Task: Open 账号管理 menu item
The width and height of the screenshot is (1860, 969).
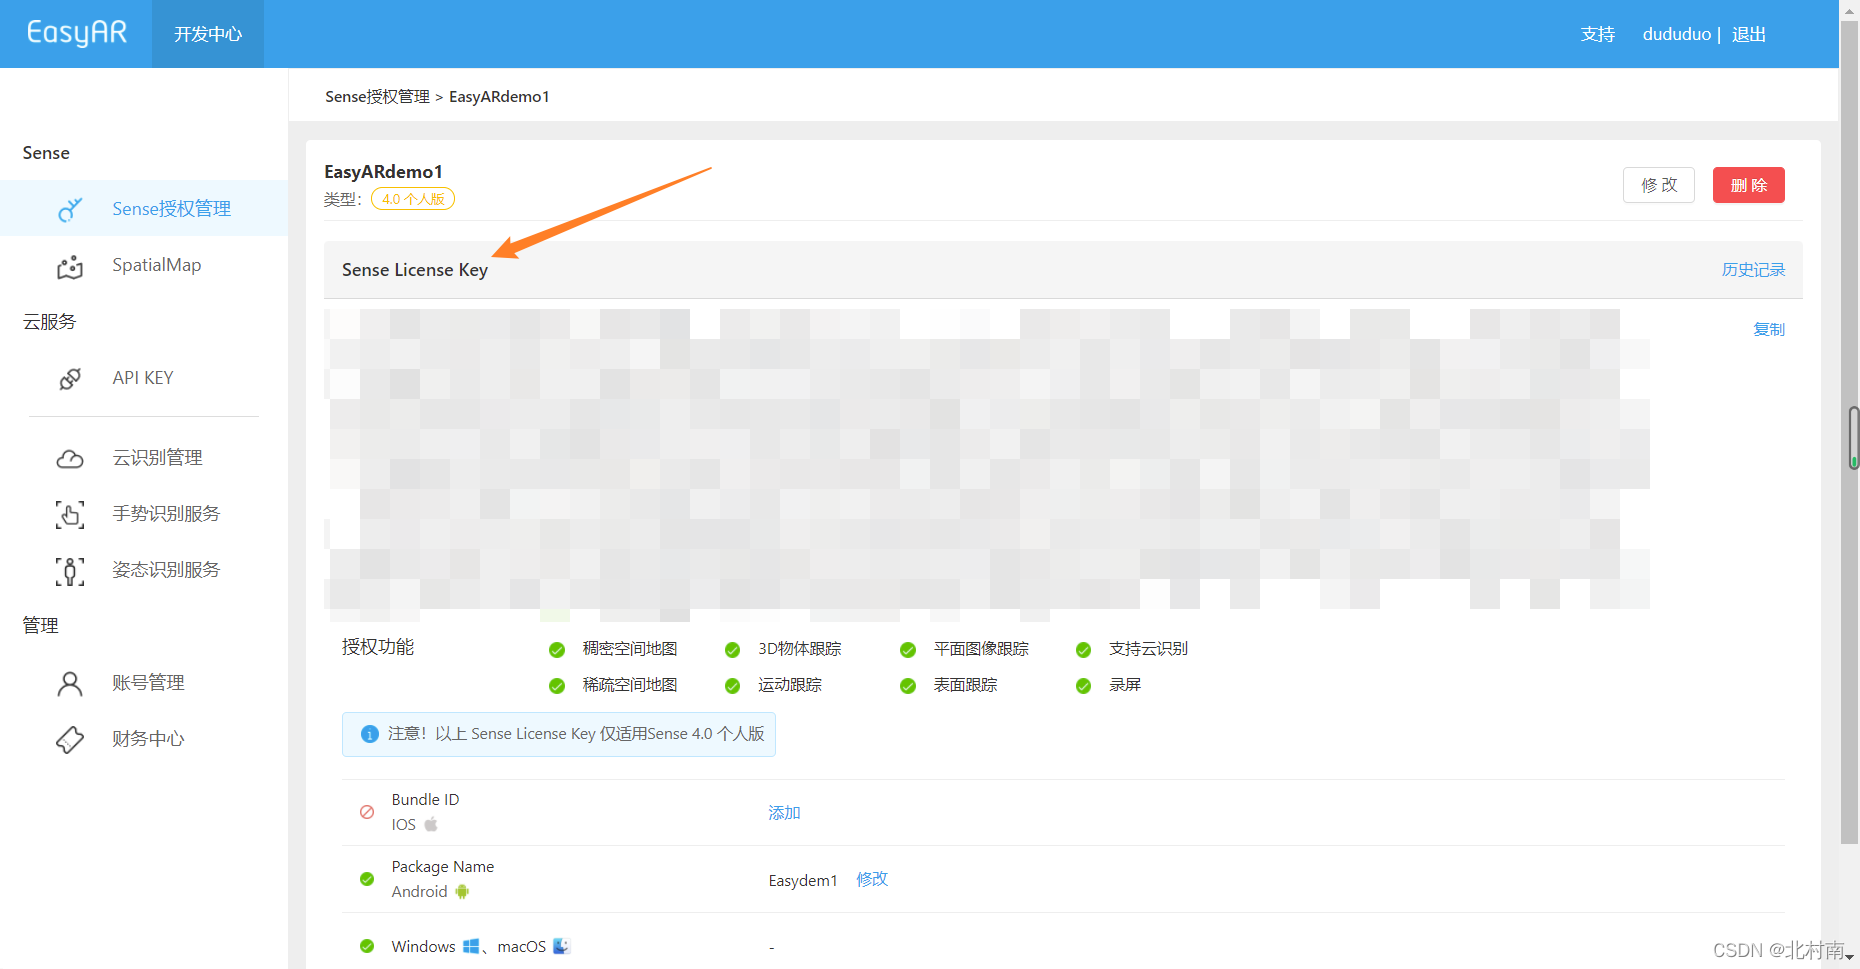Action: click(148, 683)
